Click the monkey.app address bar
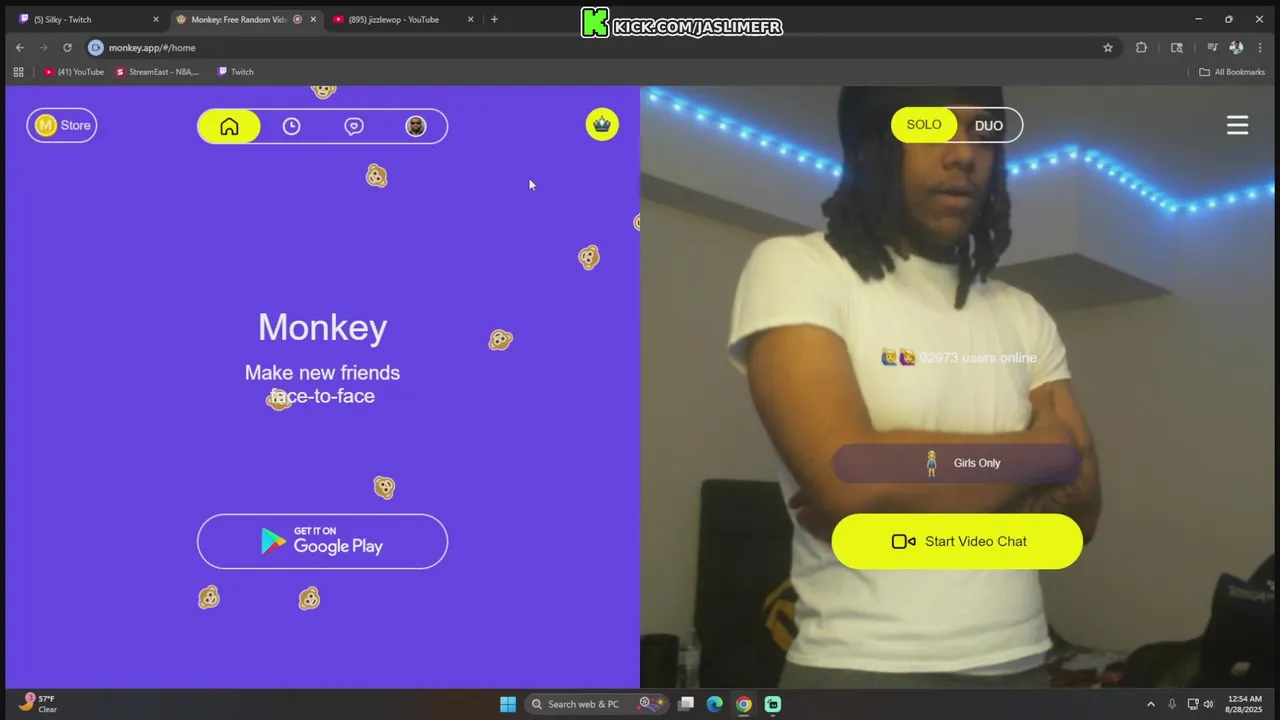 [x=600, y=47]
